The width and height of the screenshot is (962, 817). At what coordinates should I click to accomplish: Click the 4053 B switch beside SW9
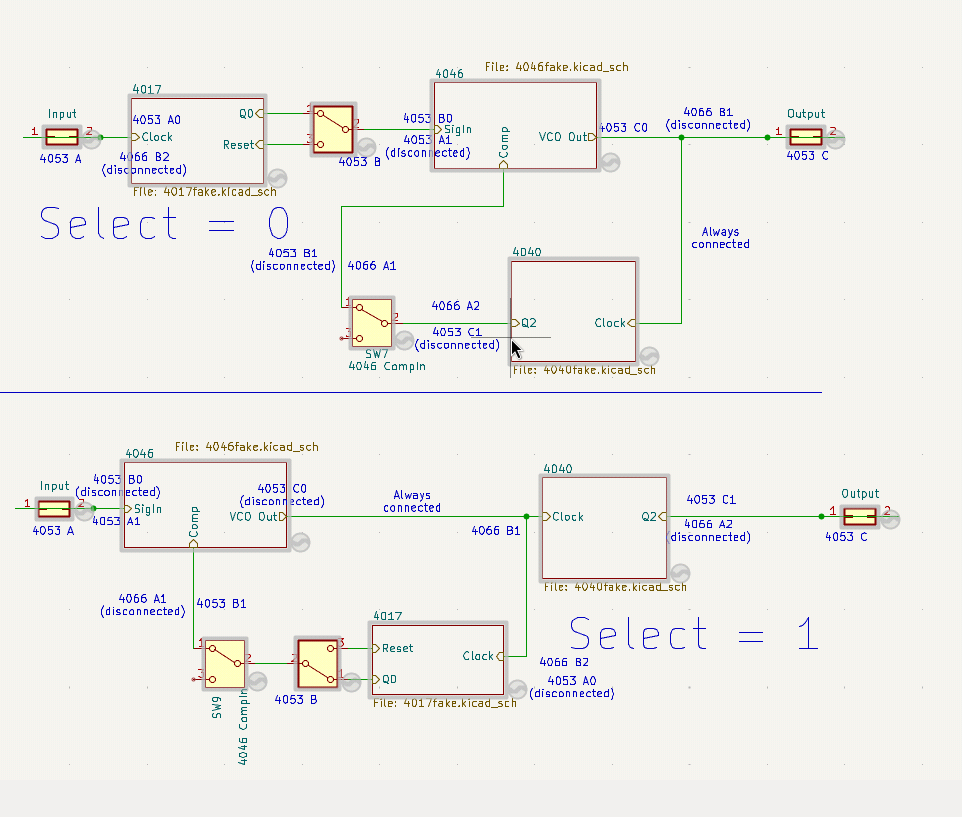[319, 662]
